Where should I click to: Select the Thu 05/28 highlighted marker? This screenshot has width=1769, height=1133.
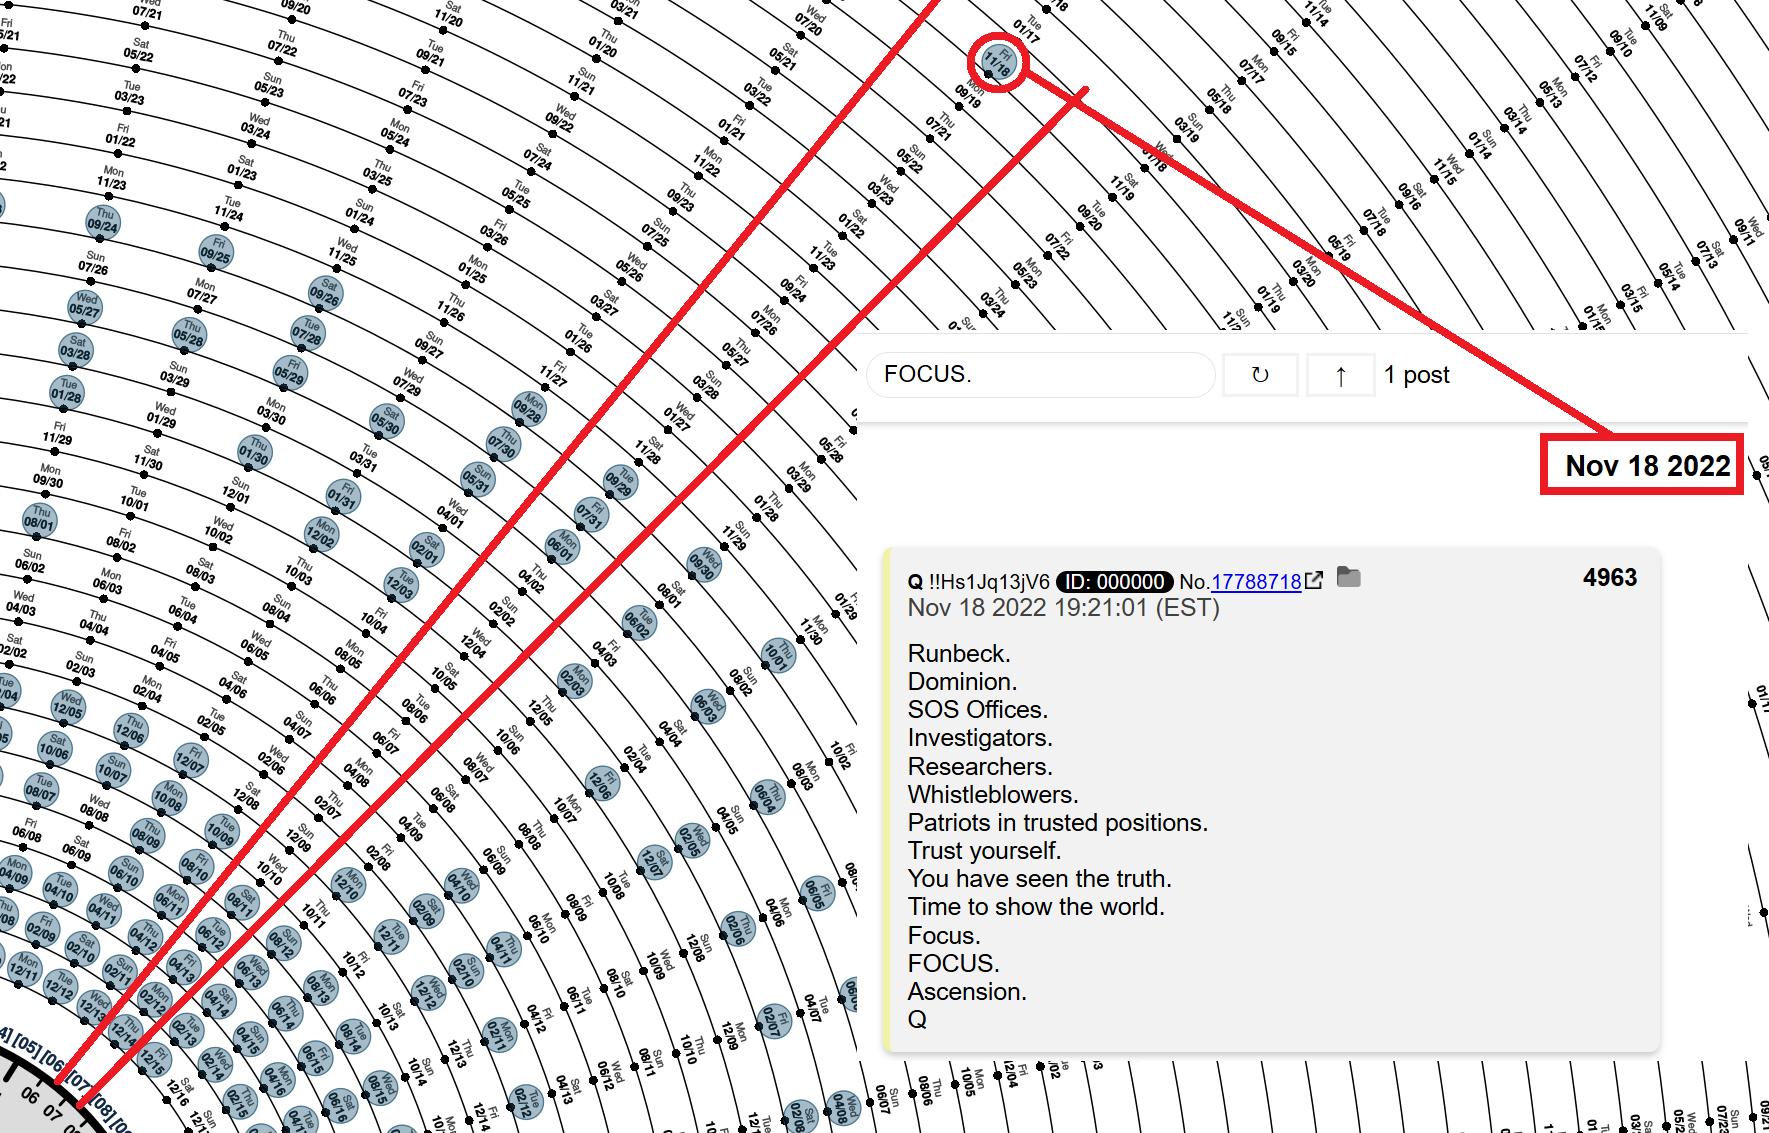pyautogui.click(x=190, y=335)
